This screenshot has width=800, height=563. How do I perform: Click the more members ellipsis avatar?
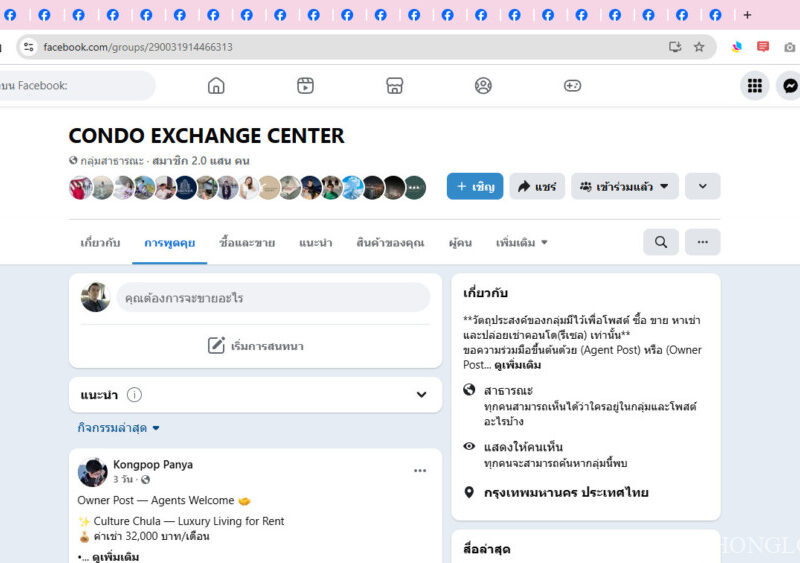415,187
